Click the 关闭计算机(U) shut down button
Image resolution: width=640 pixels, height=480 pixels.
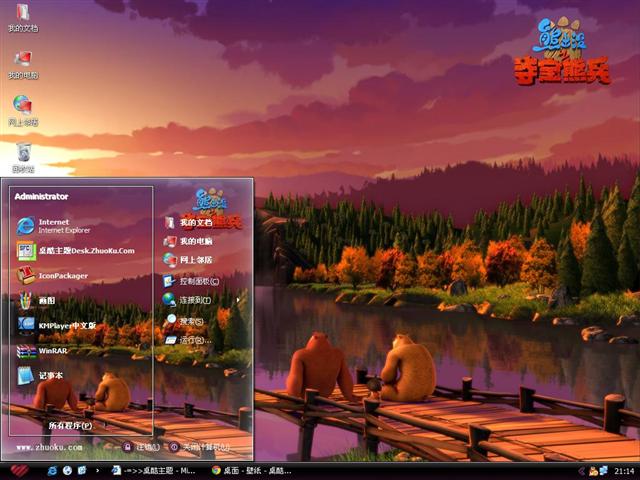(x=200, y=447)
